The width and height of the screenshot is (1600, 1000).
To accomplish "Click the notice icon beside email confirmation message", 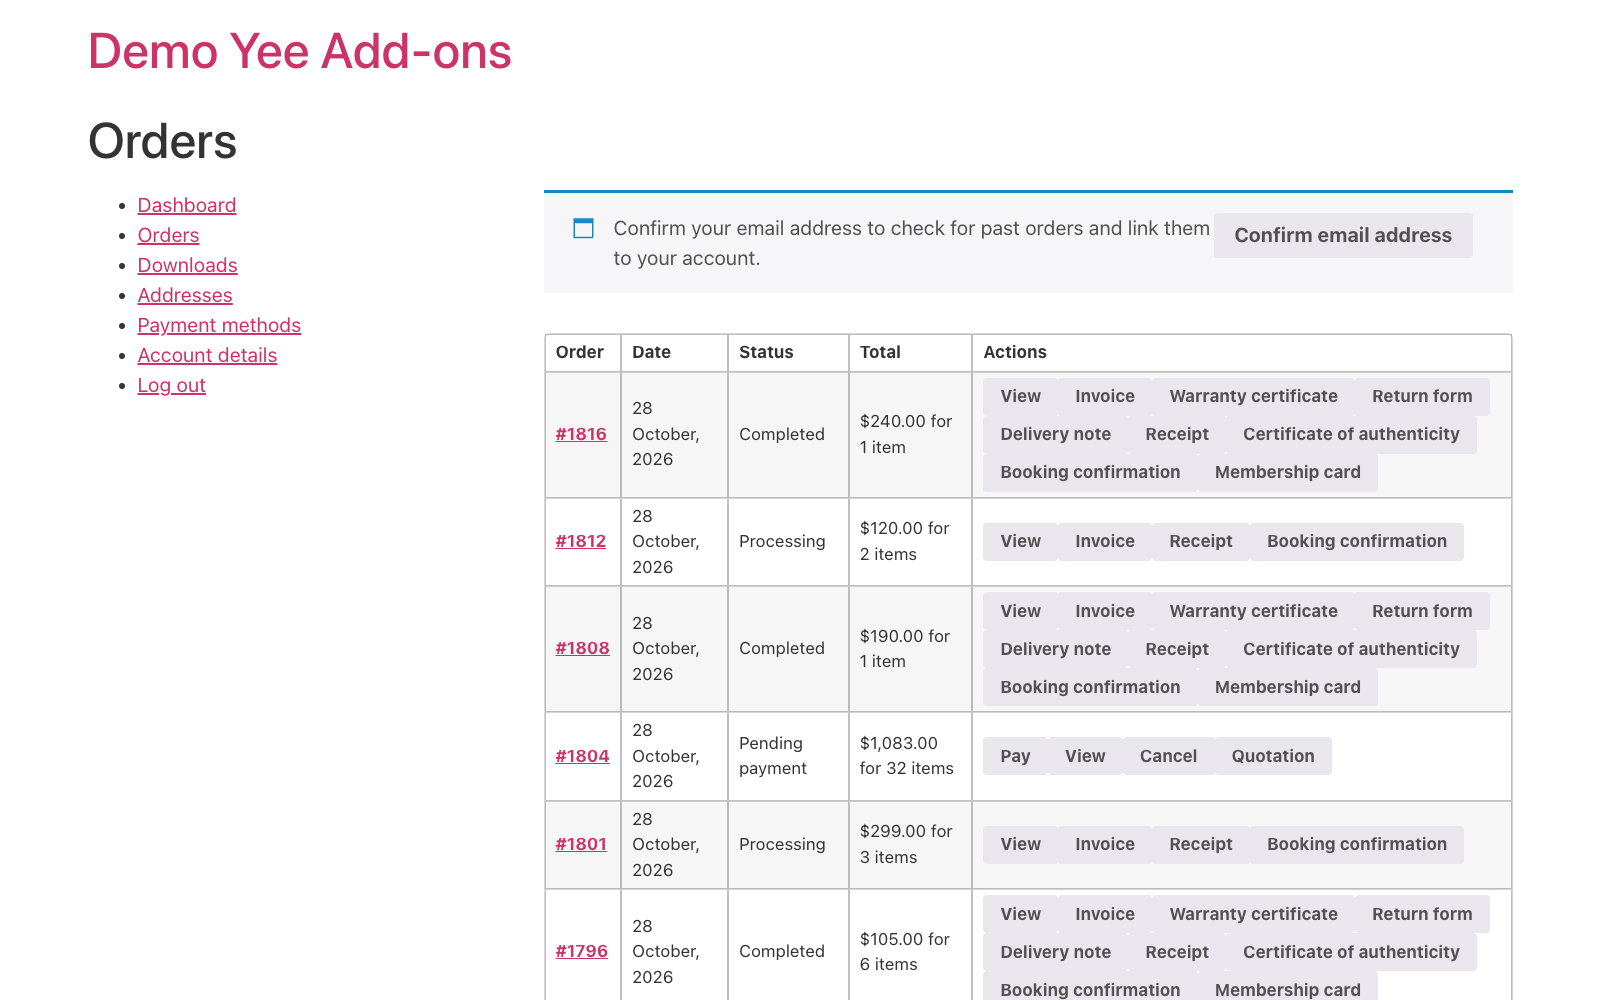I will pos(583,228).
